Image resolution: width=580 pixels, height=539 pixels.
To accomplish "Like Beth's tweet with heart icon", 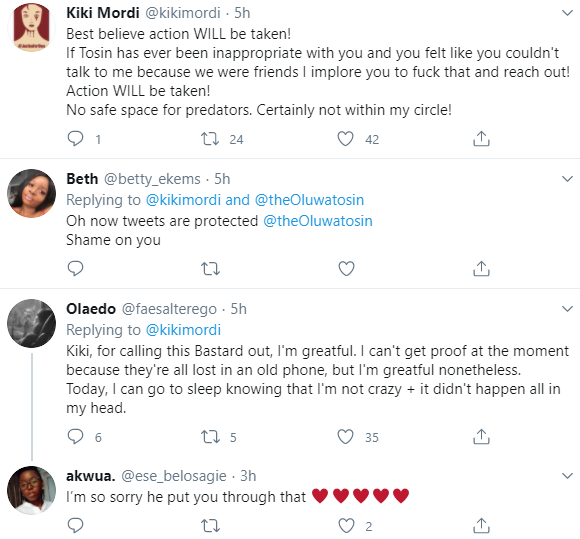I will (x=346, y=269).
